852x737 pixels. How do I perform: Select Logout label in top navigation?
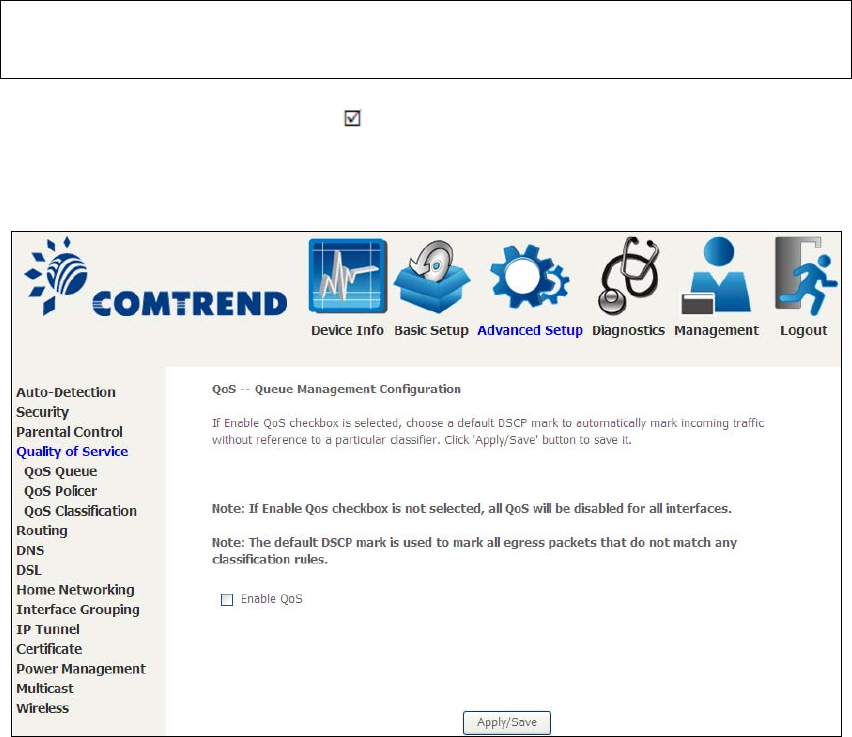coord(804,330)
